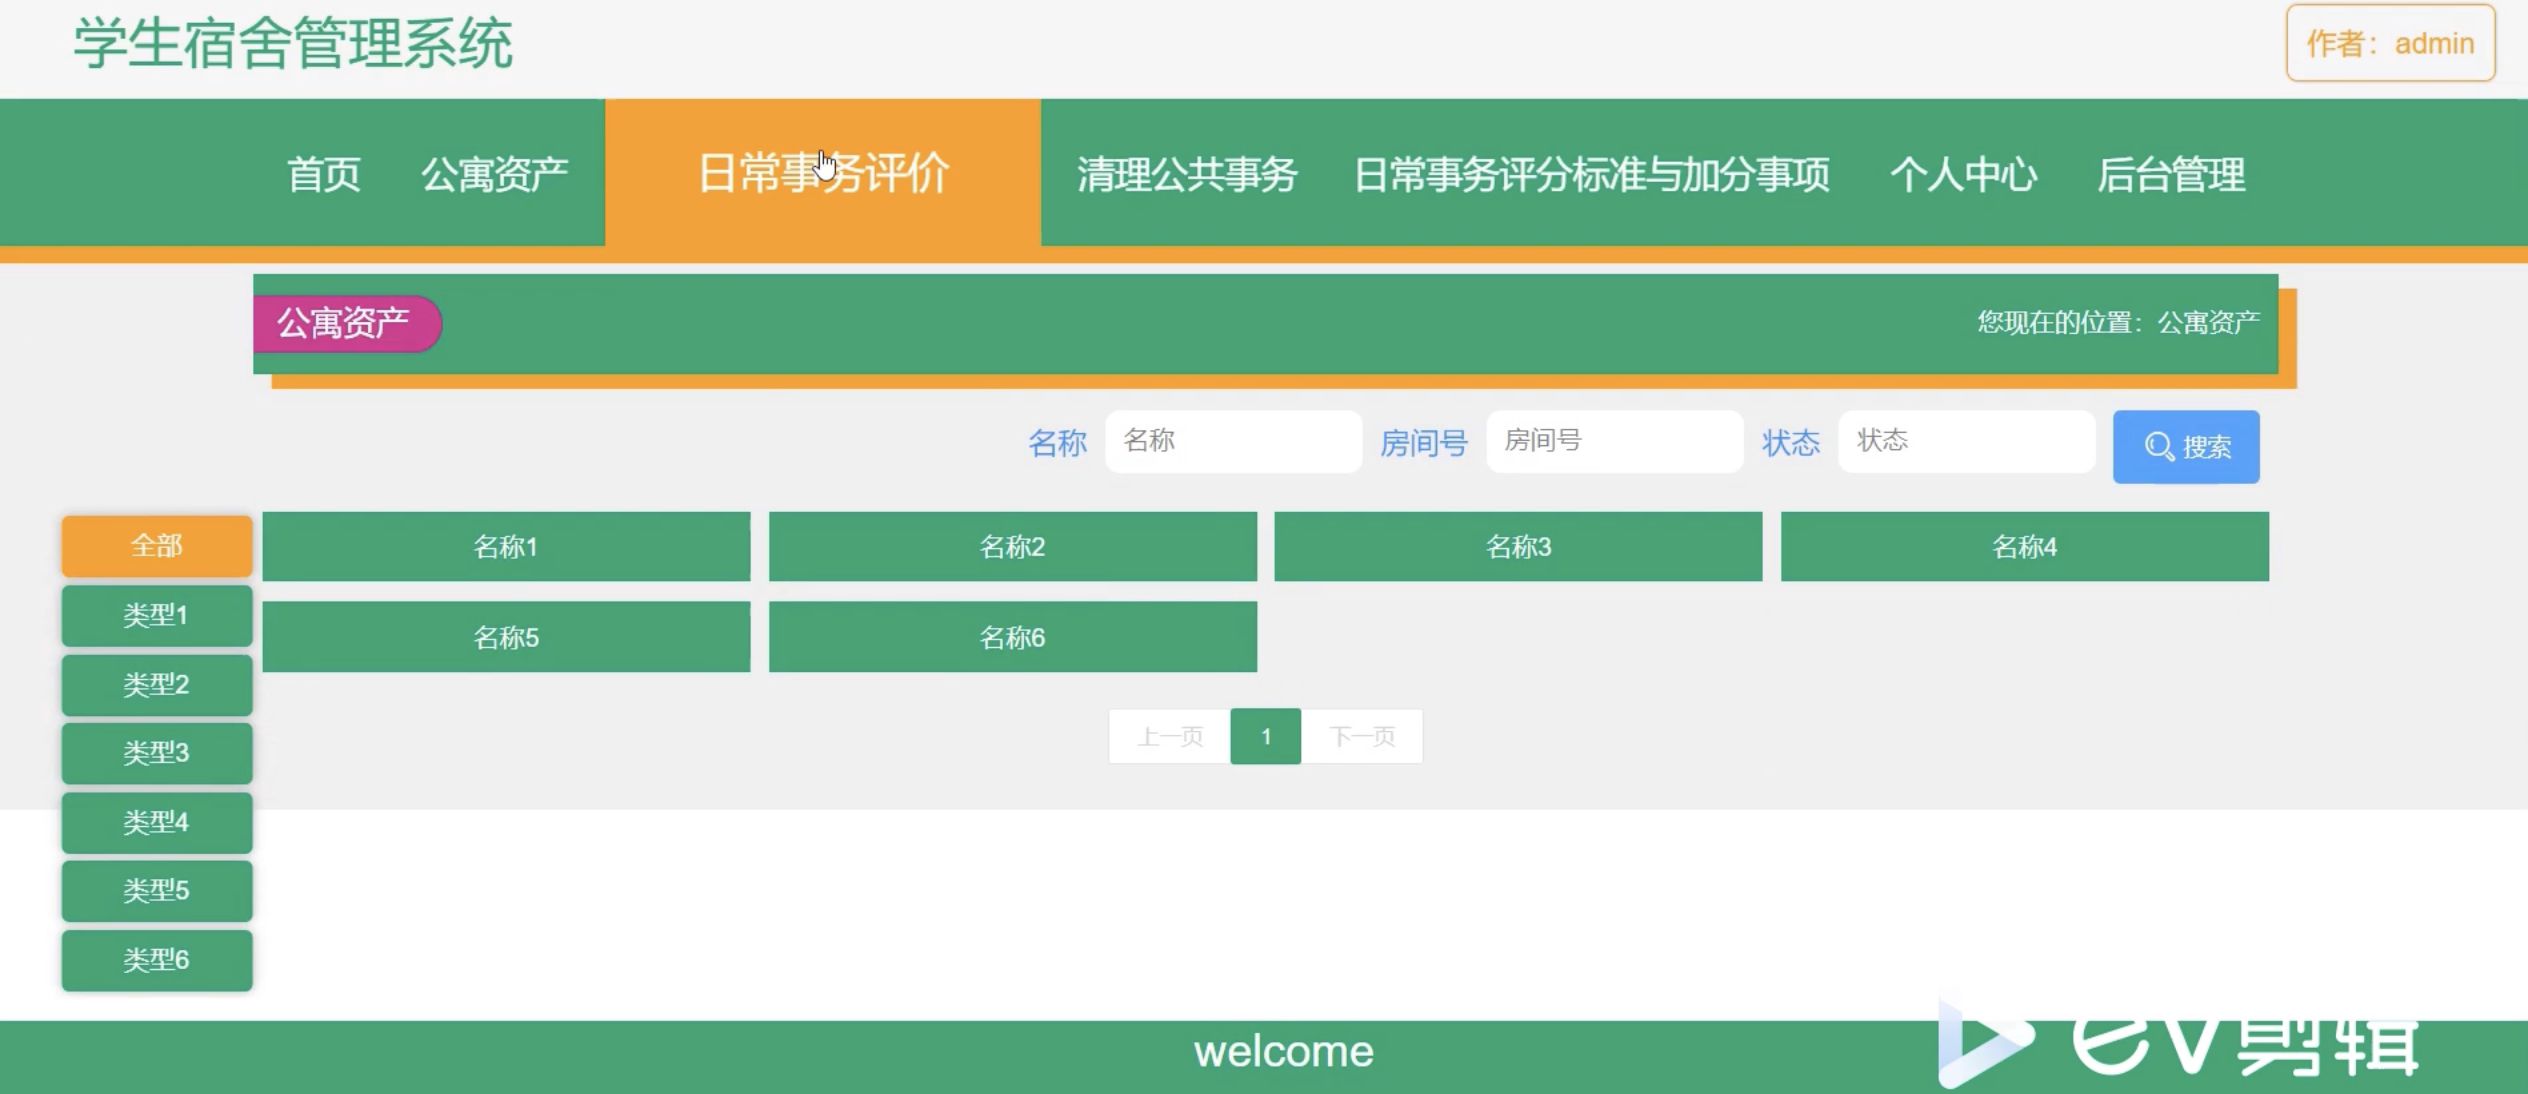Click the blue 搜索 search button
This screenshot has height=1094, width=2528.
point(2185,446)
